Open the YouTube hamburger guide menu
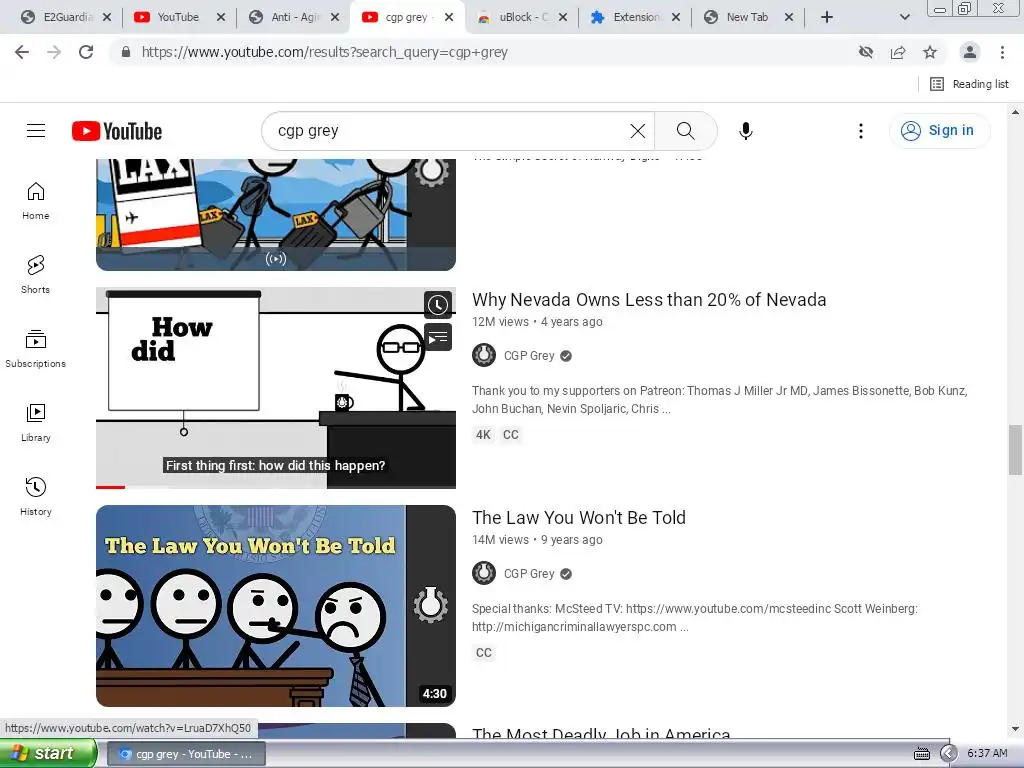This screenshot has width=1024, height=768. click(x=36, y=131)
